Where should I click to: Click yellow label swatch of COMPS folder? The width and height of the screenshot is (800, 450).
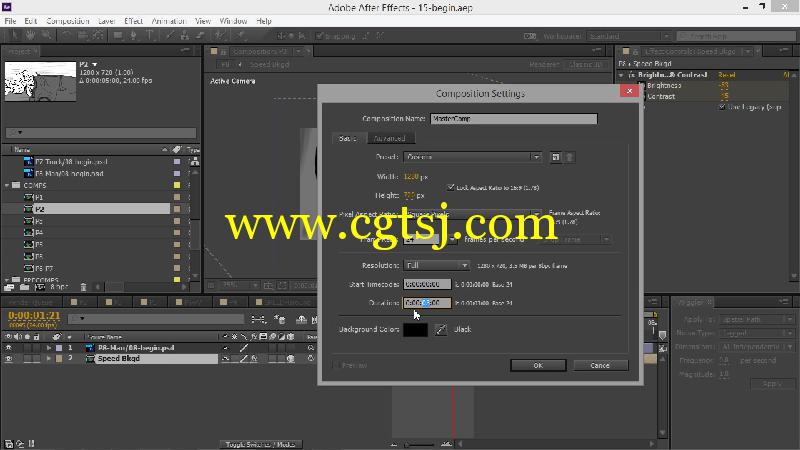[x=177, y=185]
